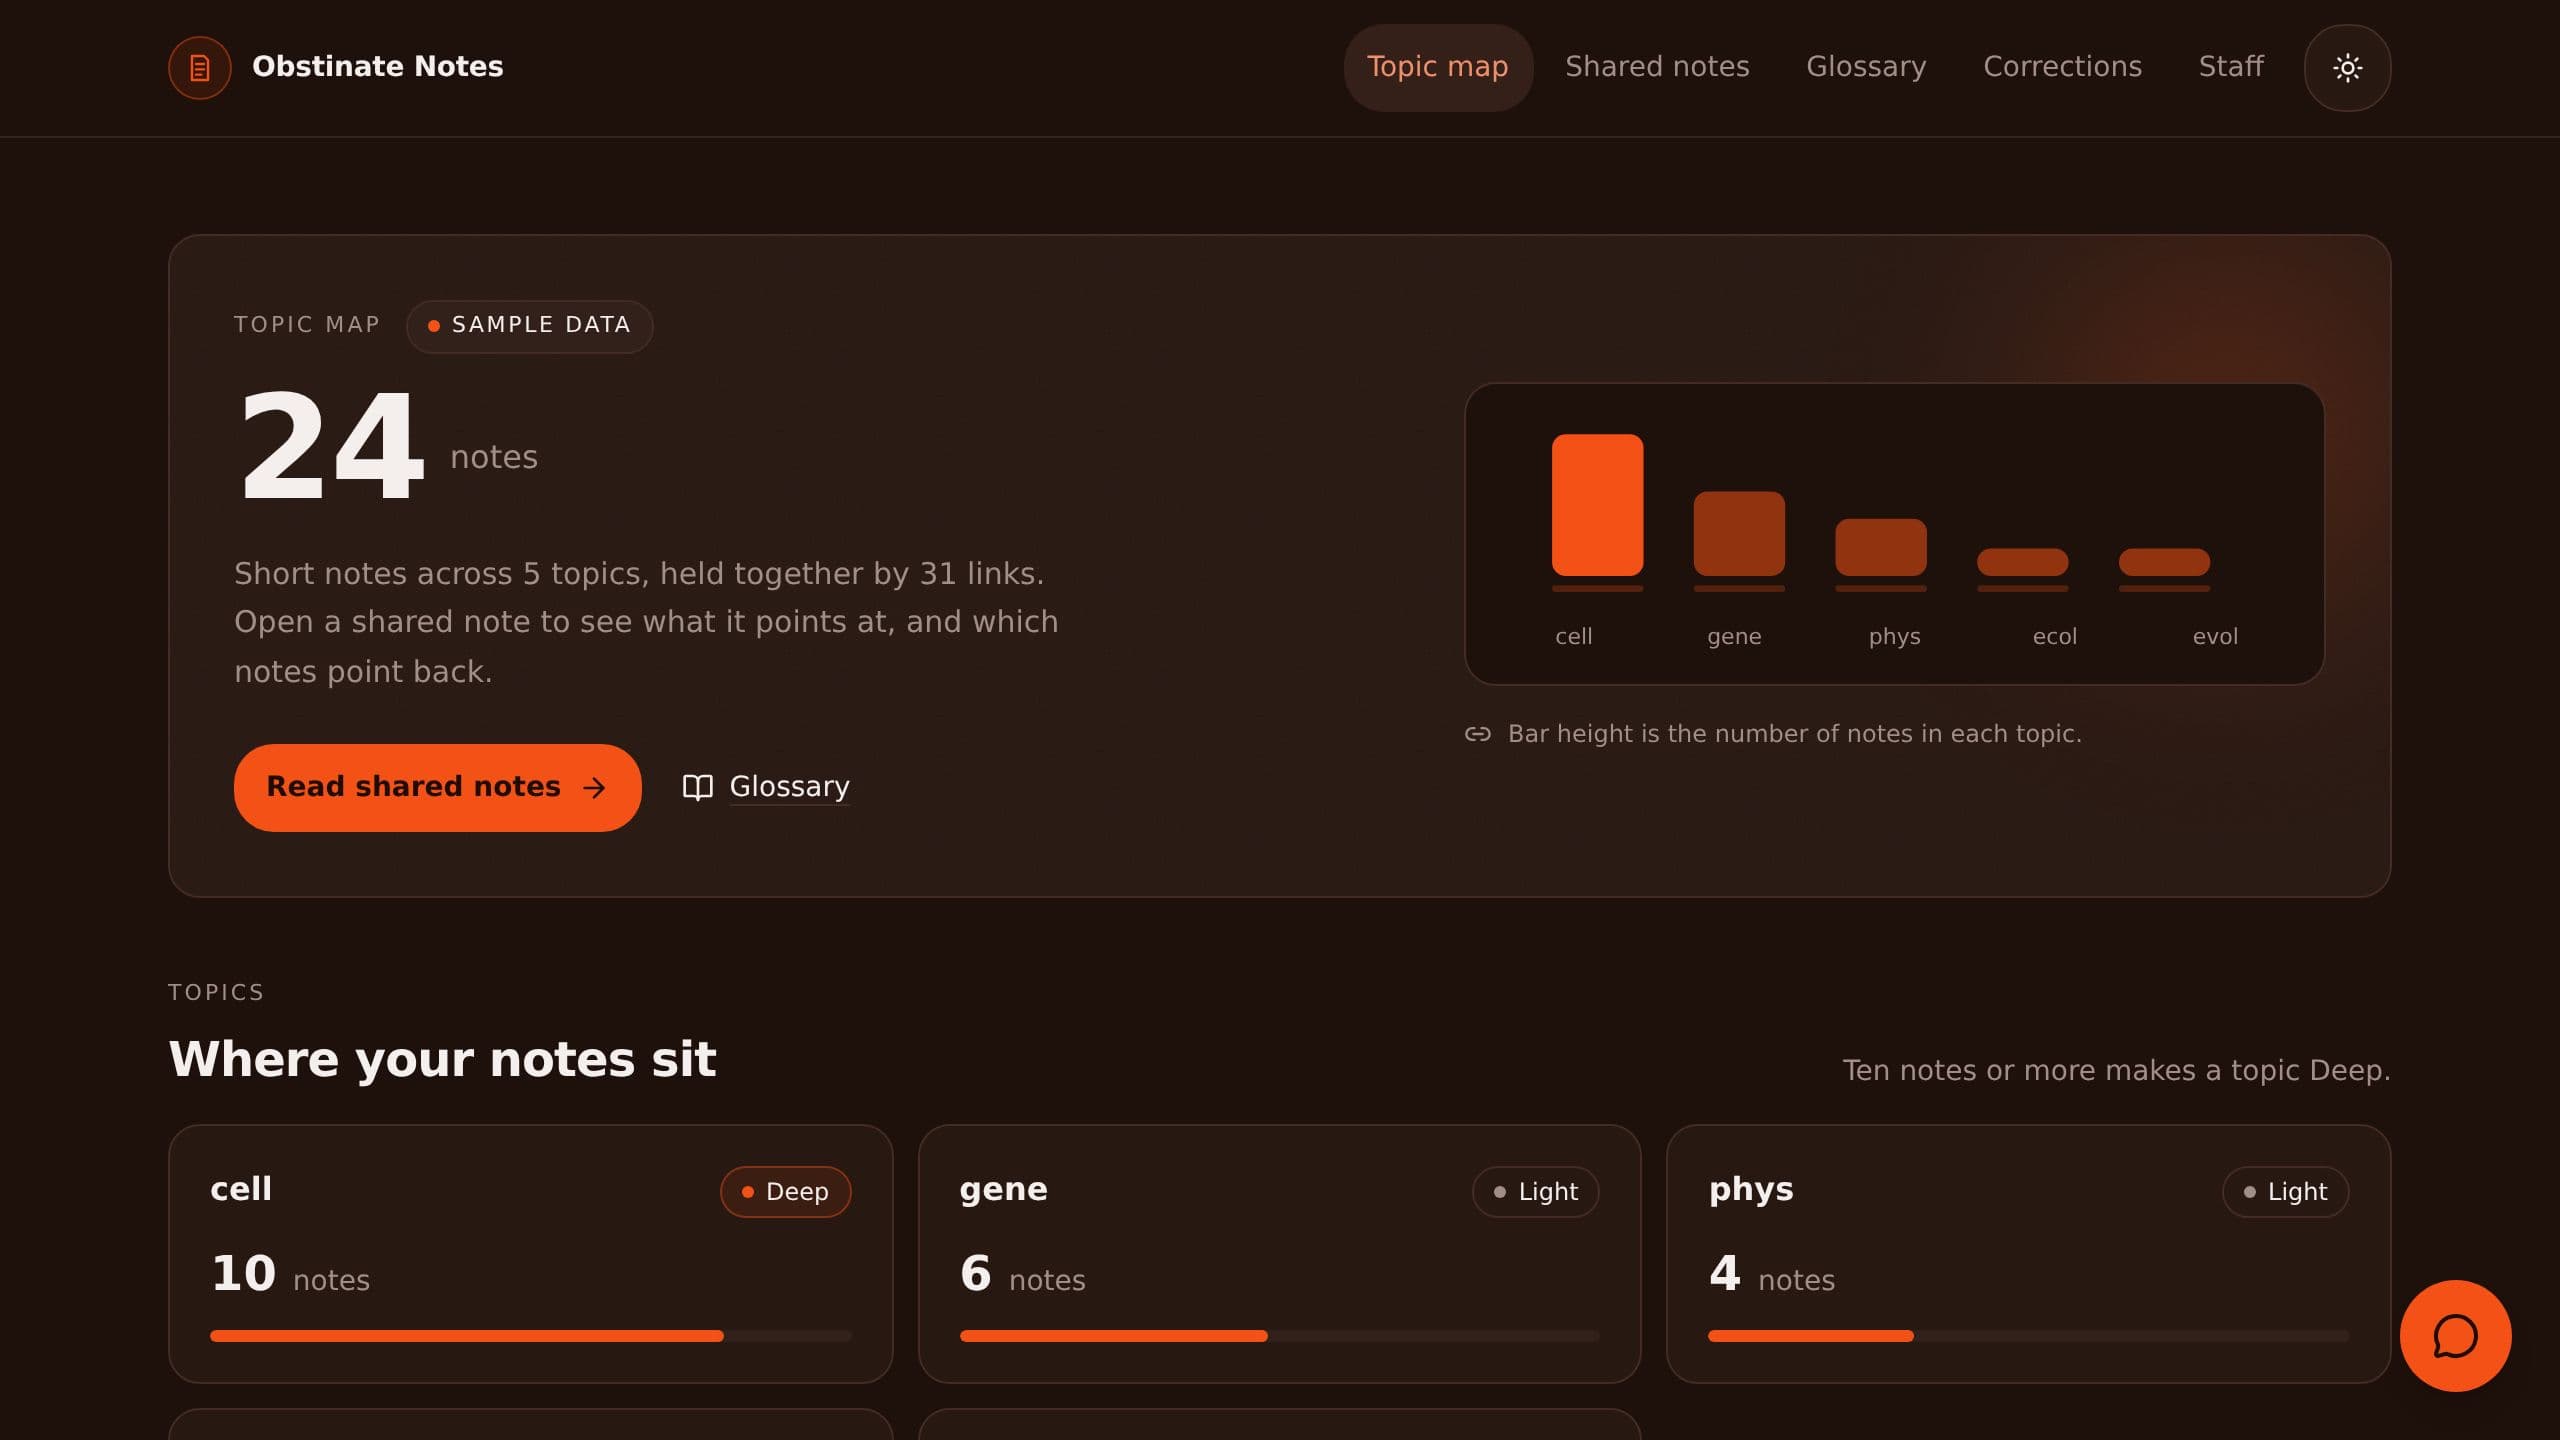Click the 'Bar height is the number' caption
The image size is (2560, 1440).
click(1794, 734)
